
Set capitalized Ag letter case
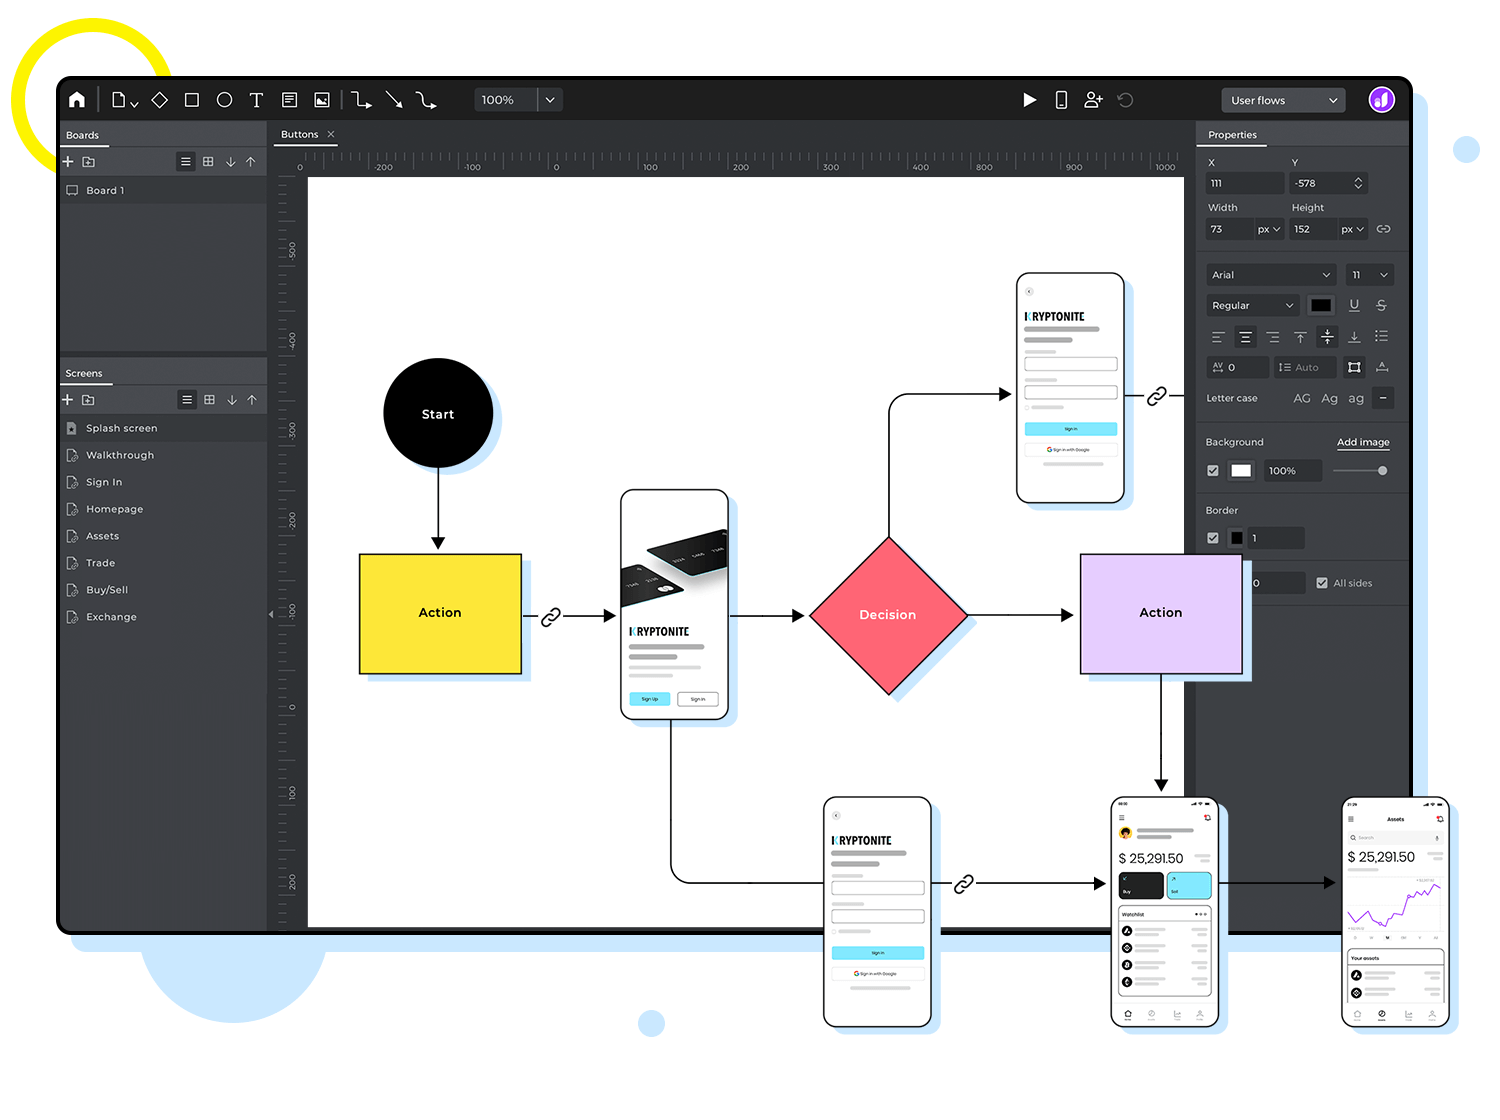1329,398
